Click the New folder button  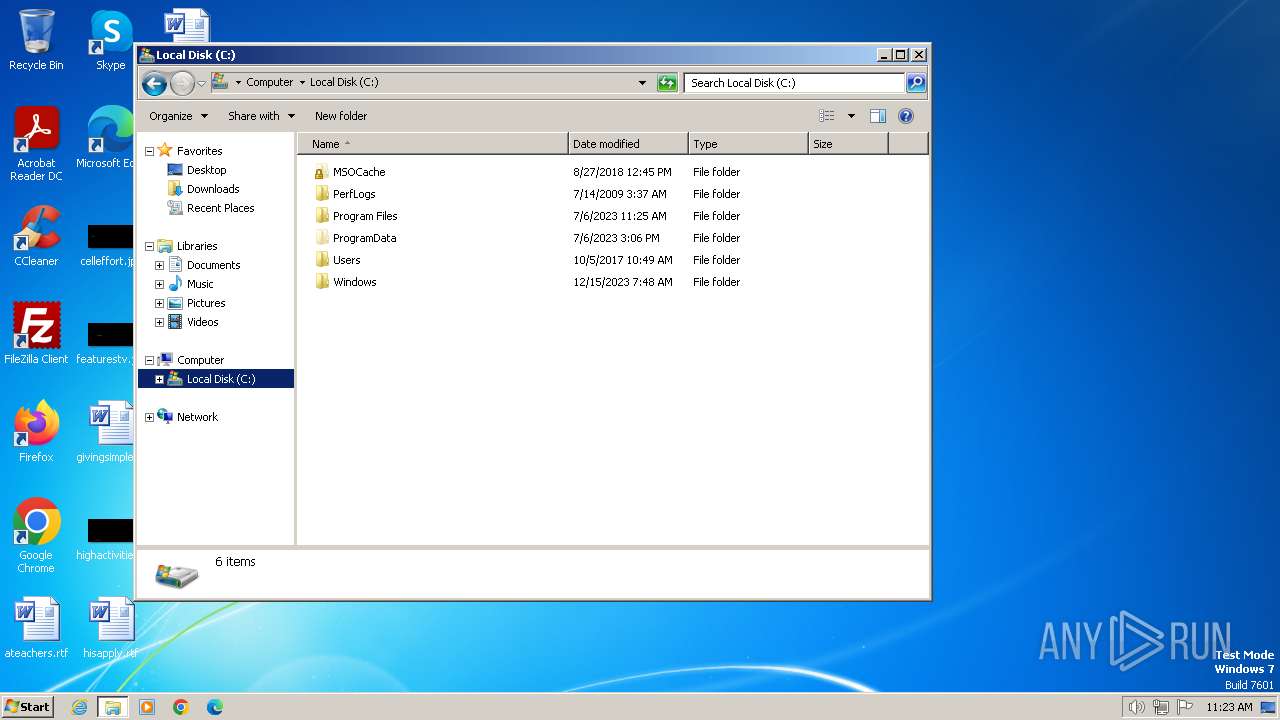341,116
